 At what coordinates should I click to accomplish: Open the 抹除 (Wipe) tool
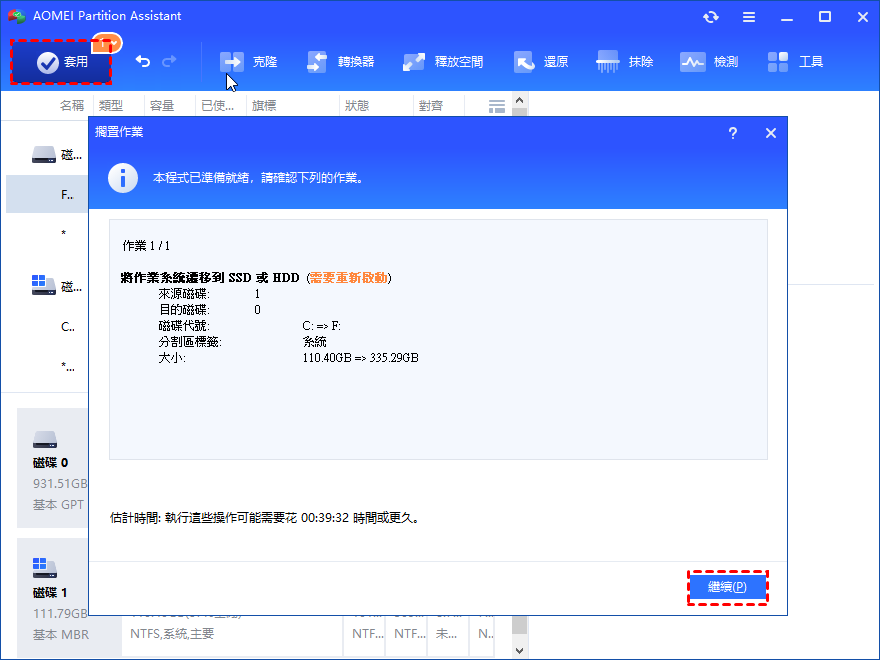625,62
